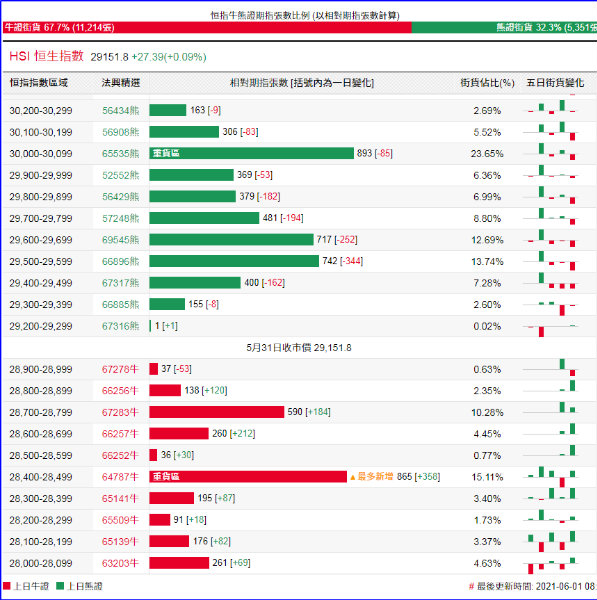Open warrant link 57248熊
597x600 pixels.
121,218
